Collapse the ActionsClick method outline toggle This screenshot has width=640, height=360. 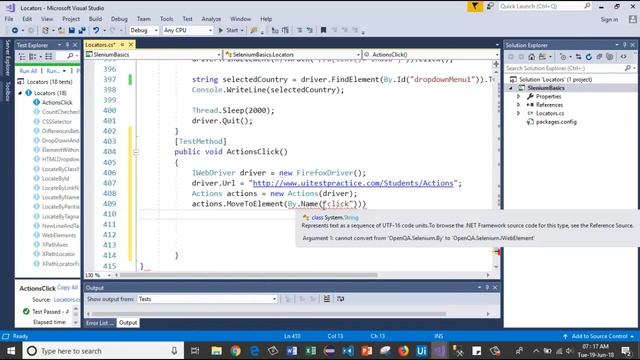[x=136, y=152]
